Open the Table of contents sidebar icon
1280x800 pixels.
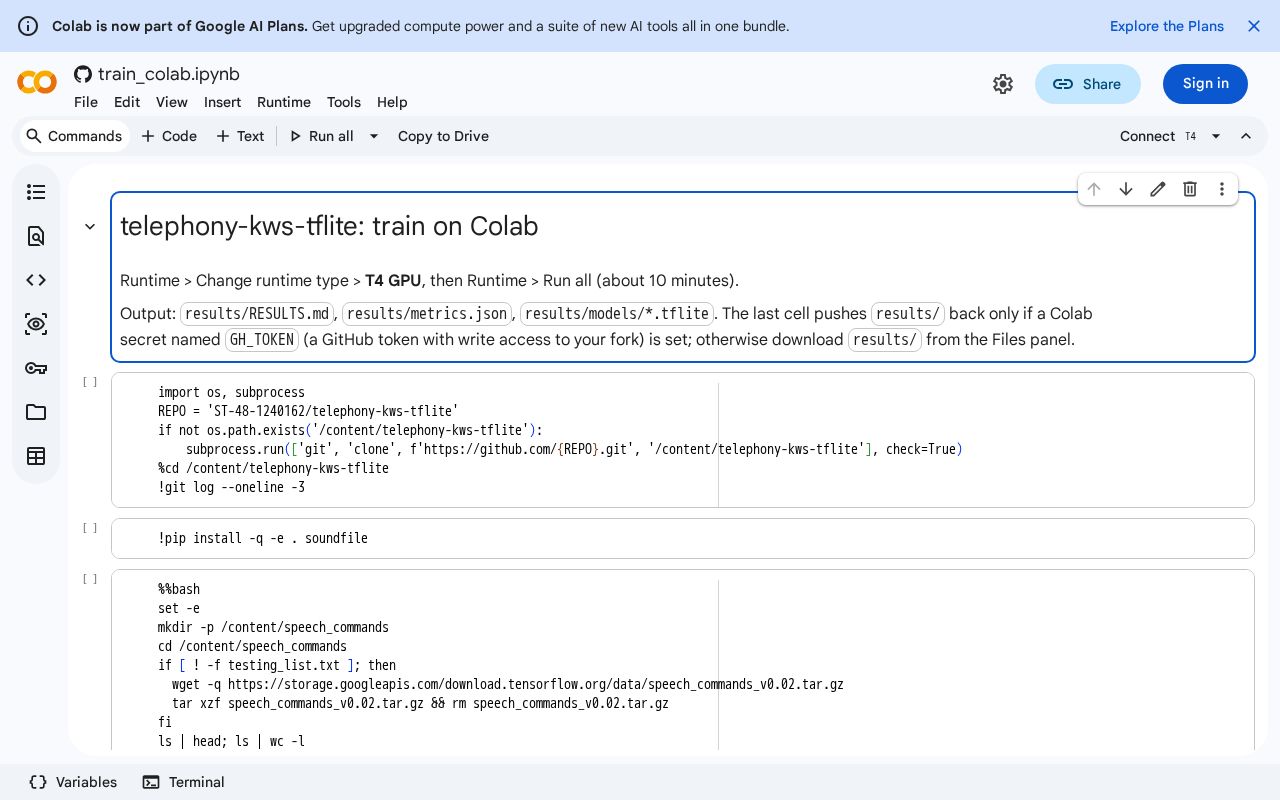[36, 192]
